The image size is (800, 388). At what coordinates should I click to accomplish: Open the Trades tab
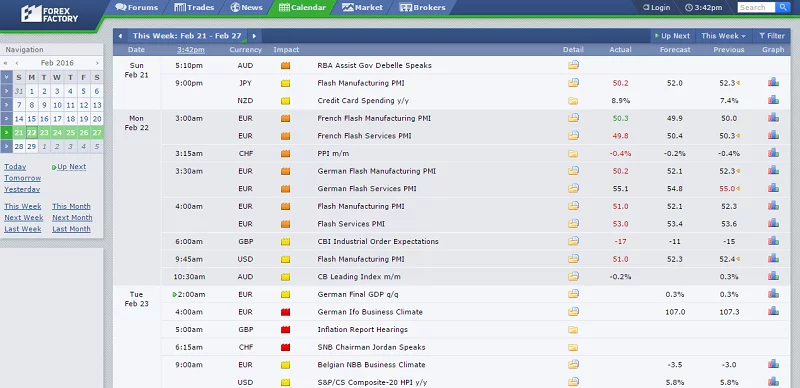(194, 7)
